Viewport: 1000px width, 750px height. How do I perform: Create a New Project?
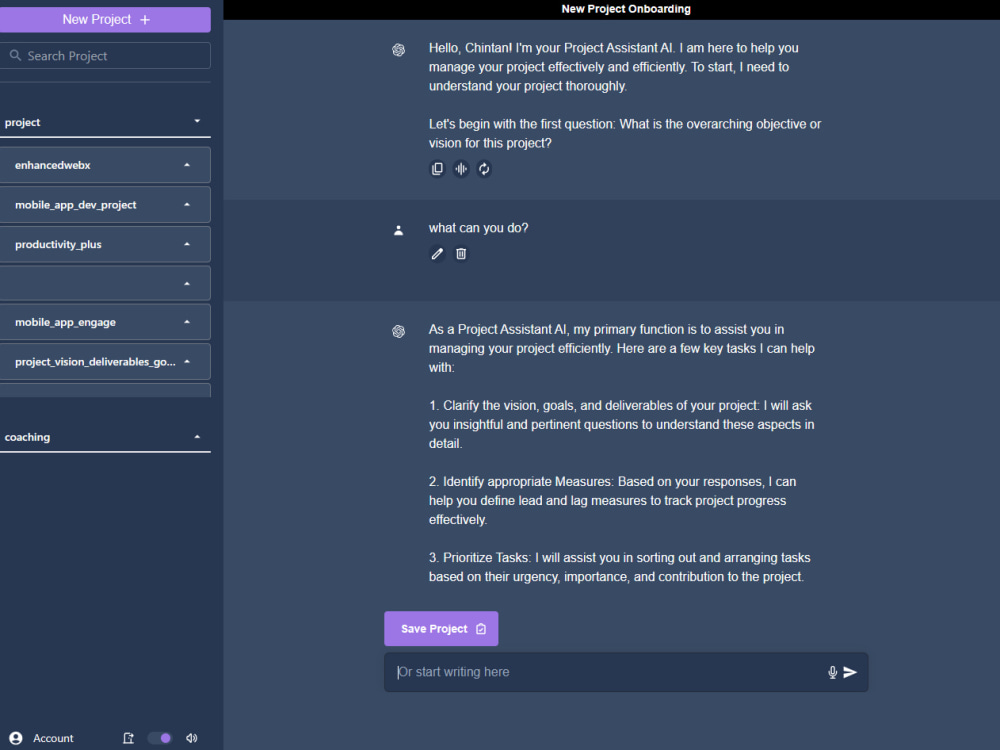coord(105,19)
